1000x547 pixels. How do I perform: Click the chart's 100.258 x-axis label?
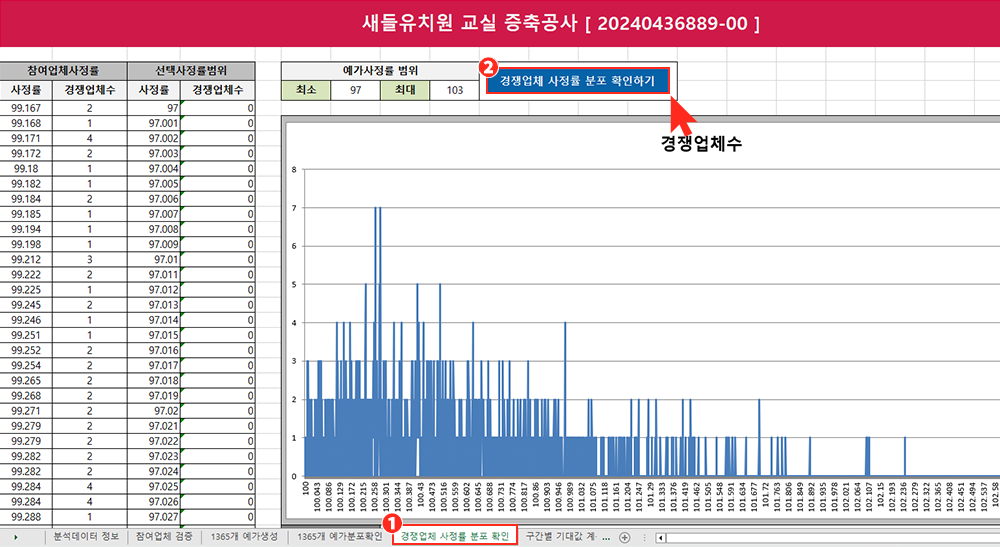375,497
